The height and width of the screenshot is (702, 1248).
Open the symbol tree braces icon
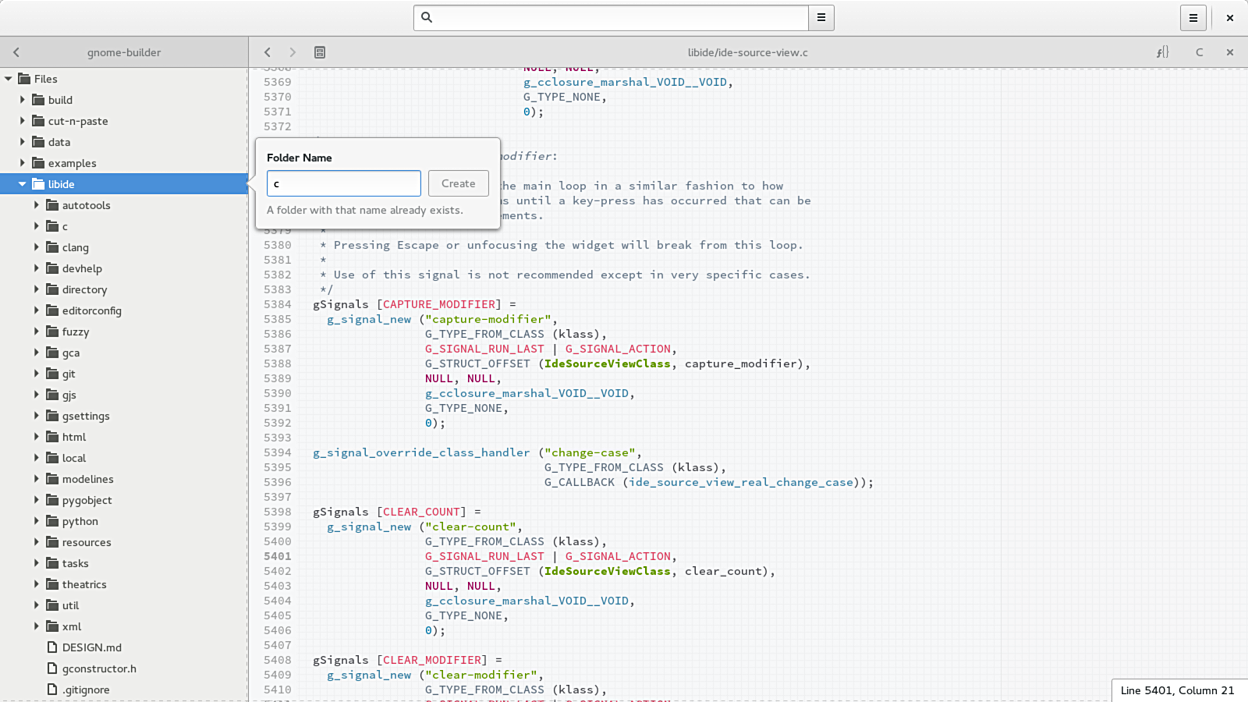click(1162, 52)
